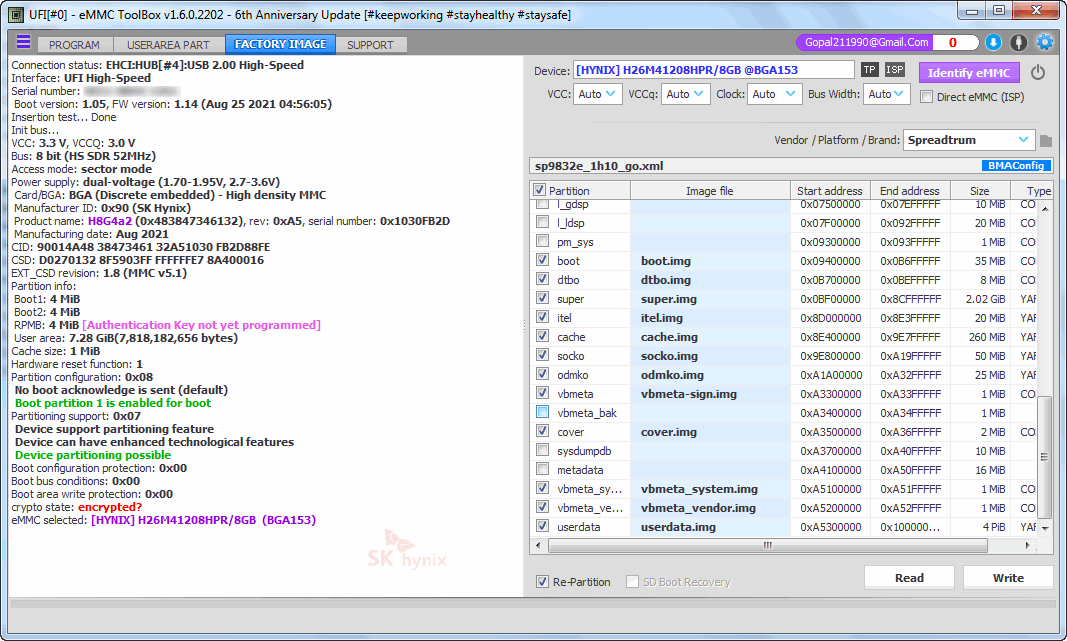Click the horizontal scrollbar left arrow

pyautogui.click(x=538, y=545)
